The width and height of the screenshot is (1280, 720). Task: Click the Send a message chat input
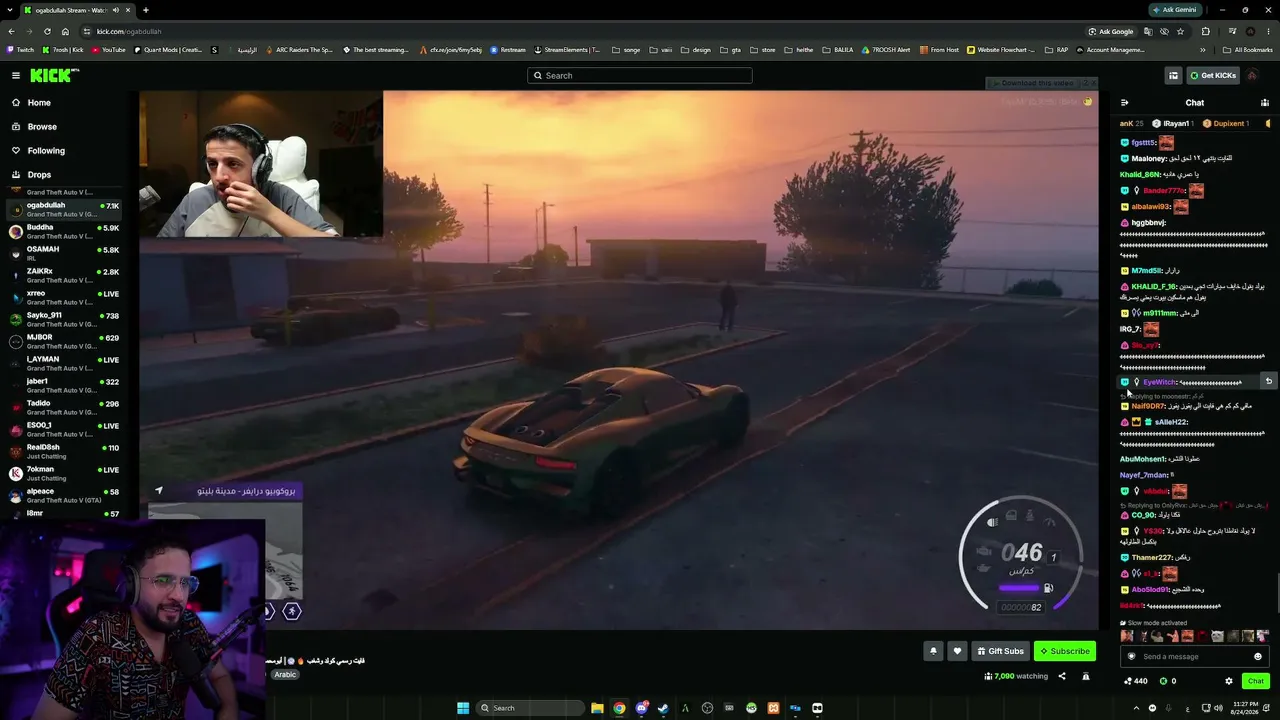click(1195, 656)
